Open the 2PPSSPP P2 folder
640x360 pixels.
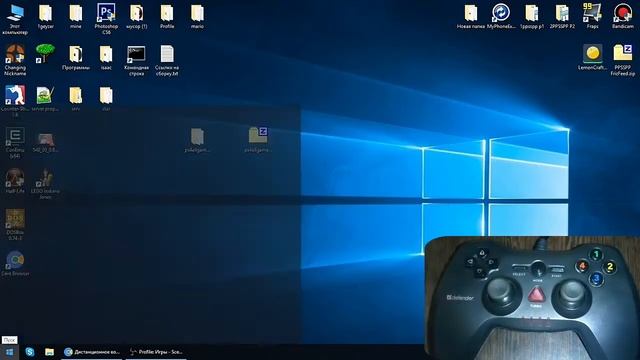coord(562,17)
